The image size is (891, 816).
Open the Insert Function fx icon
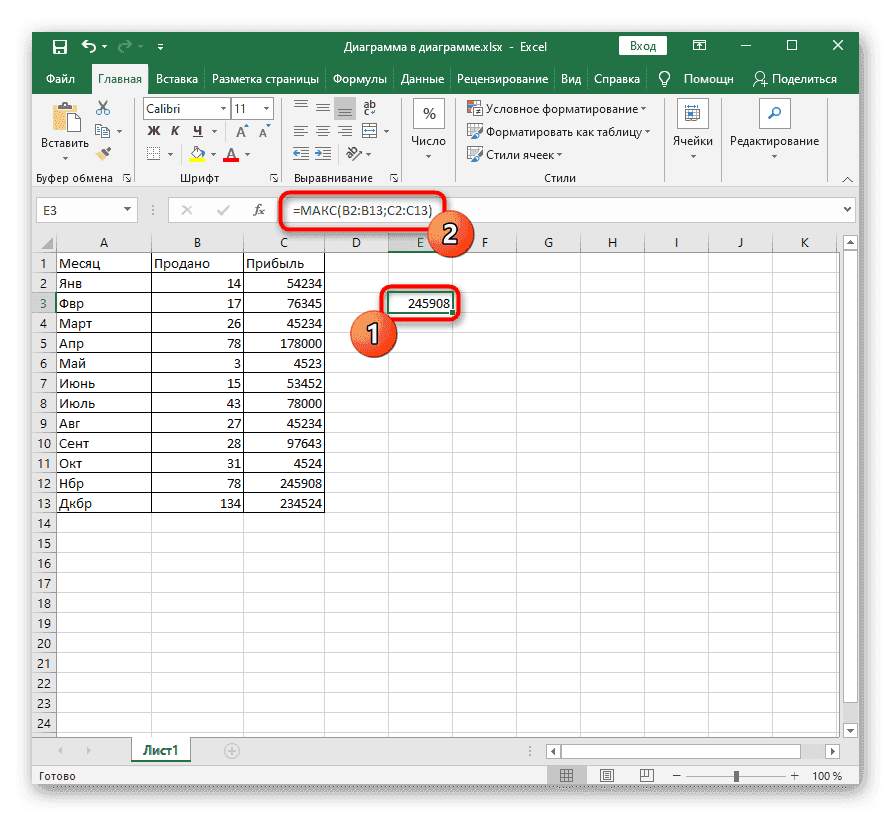pyautogui.click(x=258, y=210)
